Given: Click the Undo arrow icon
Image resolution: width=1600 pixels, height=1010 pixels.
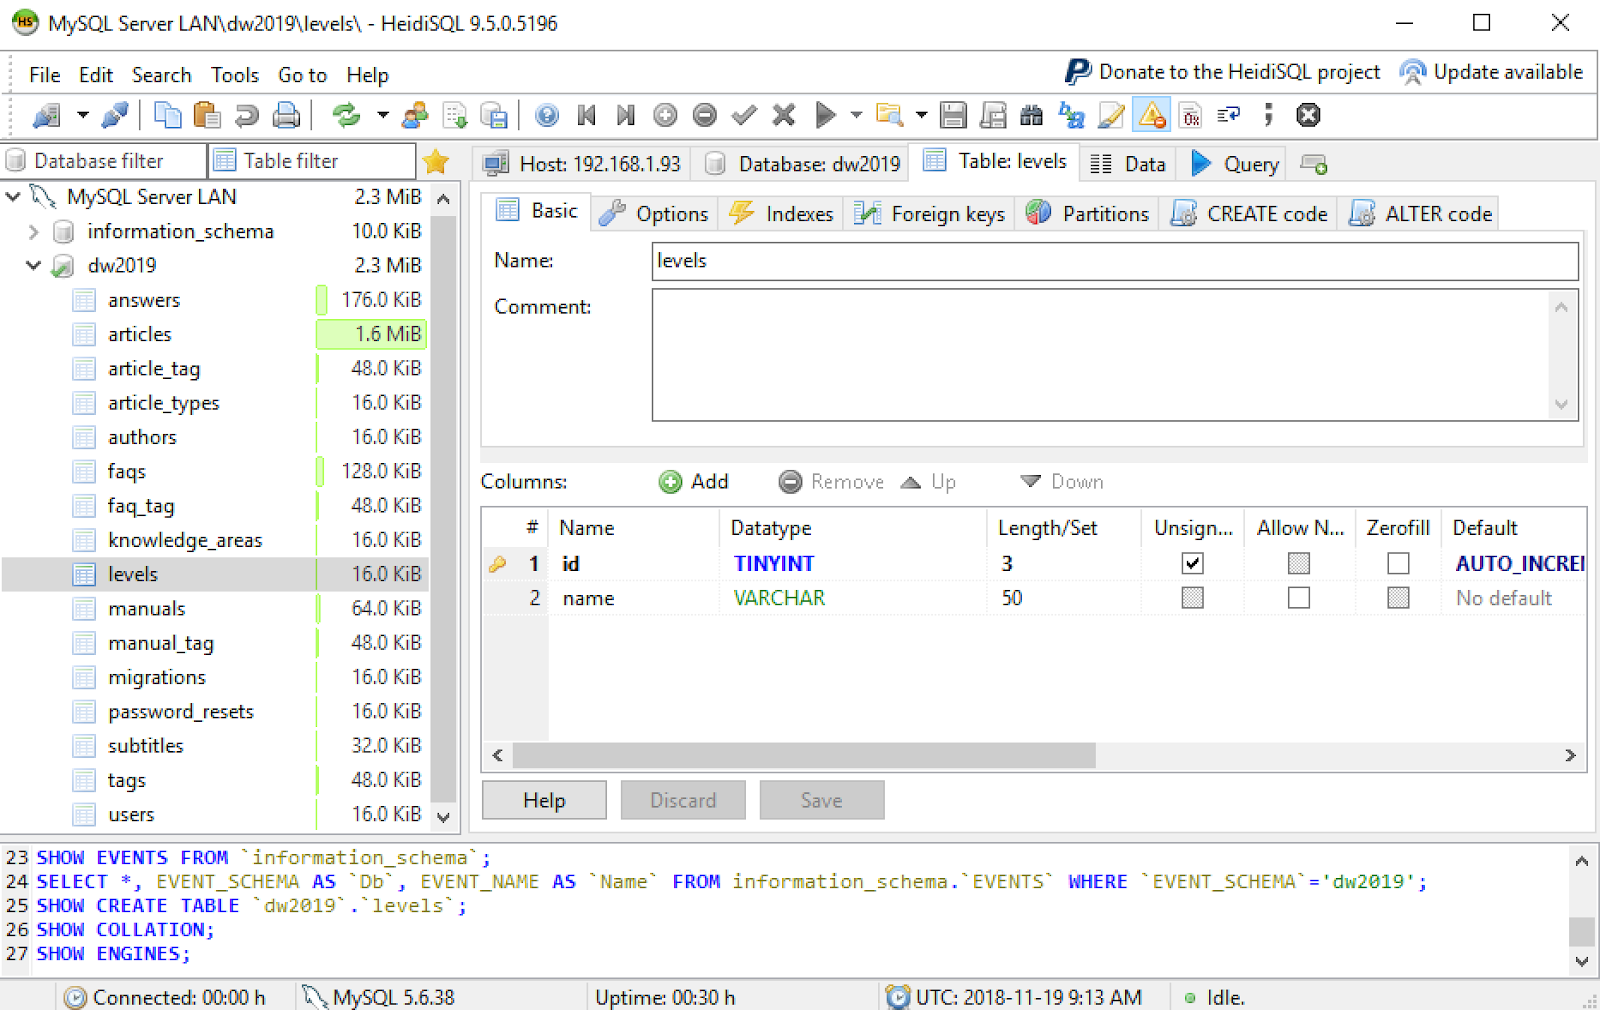Looking at the screenshot, I should coord(247,116).
